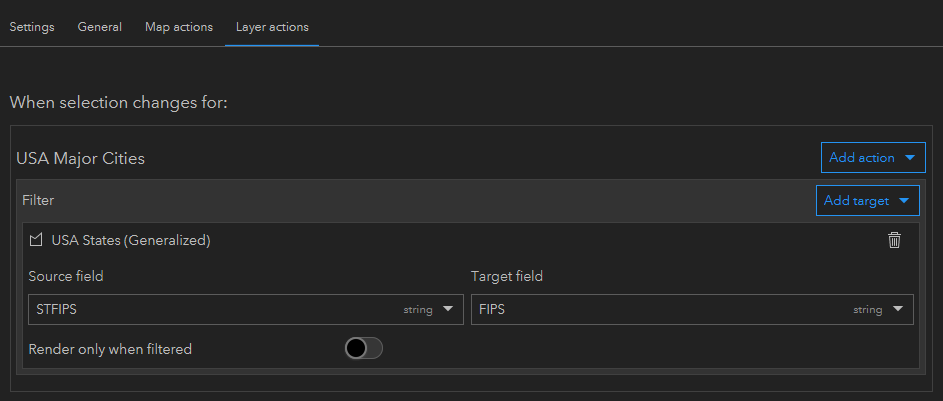The height and width of the screenshot is (401, 943).
Task: Click the 'string' type label in Source field
Action: click(418, 310)
